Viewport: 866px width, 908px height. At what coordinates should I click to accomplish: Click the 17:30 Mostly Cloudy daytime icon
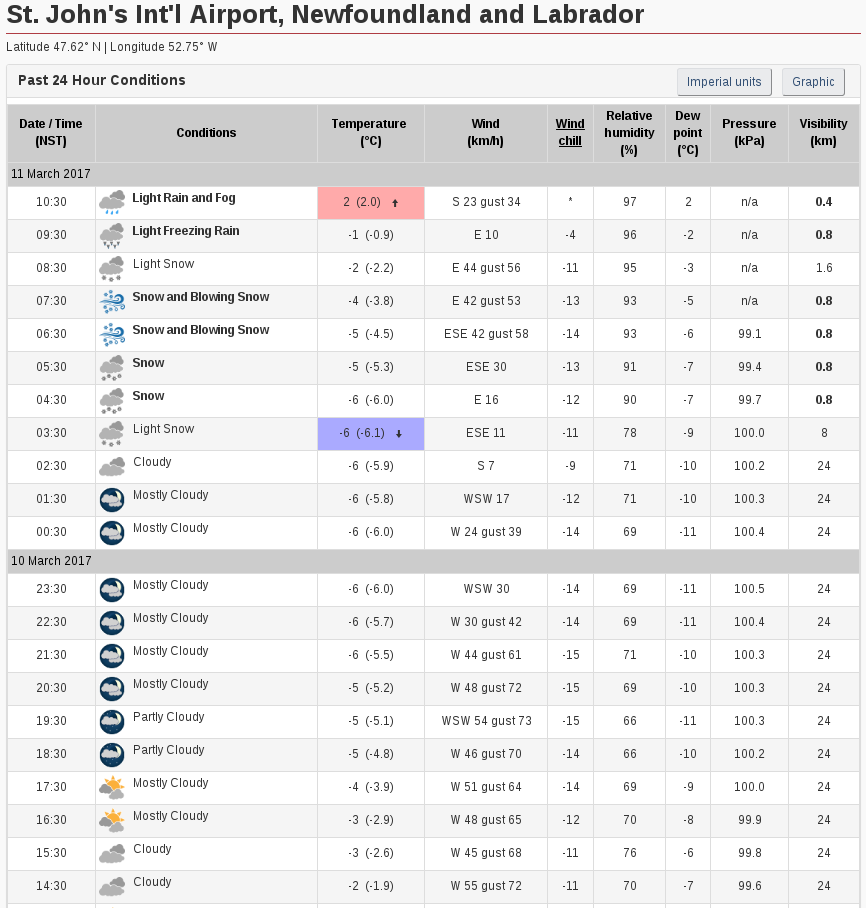tap(112, 788)
